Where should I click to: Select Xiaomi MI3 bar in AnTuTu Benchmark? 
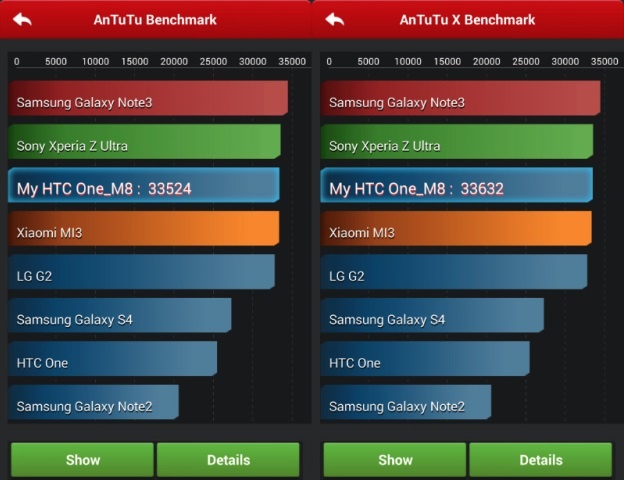144,228
